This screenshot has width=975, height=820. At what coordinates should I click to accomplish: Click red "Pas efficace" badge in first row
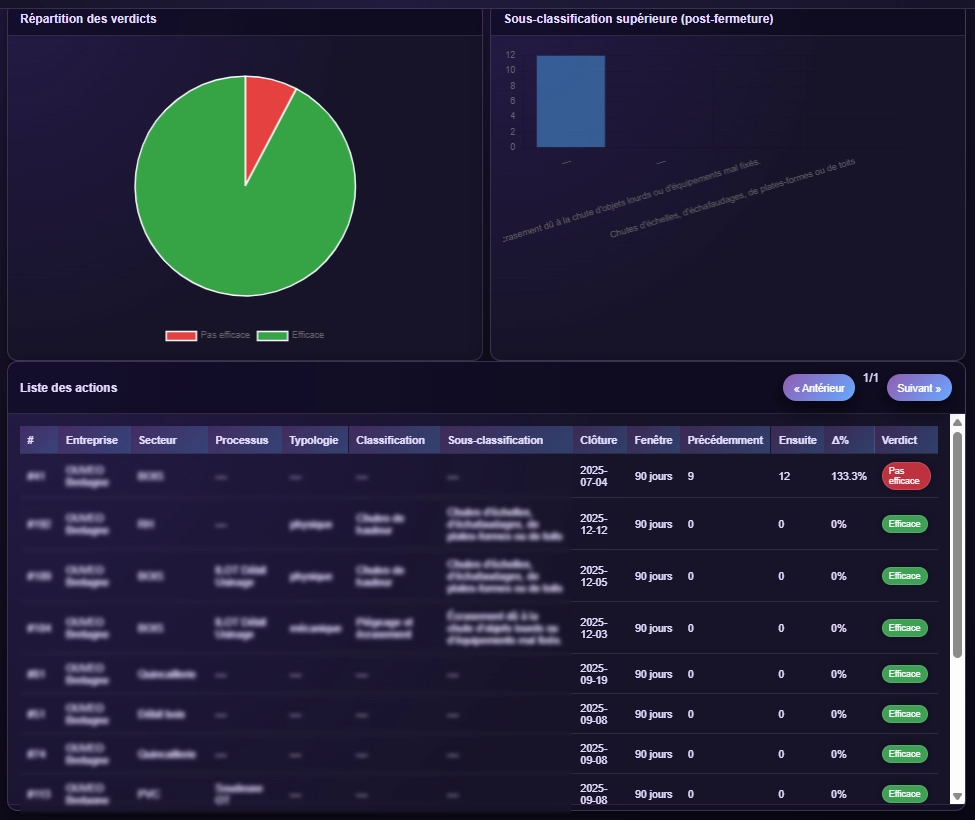coord(905,476)
